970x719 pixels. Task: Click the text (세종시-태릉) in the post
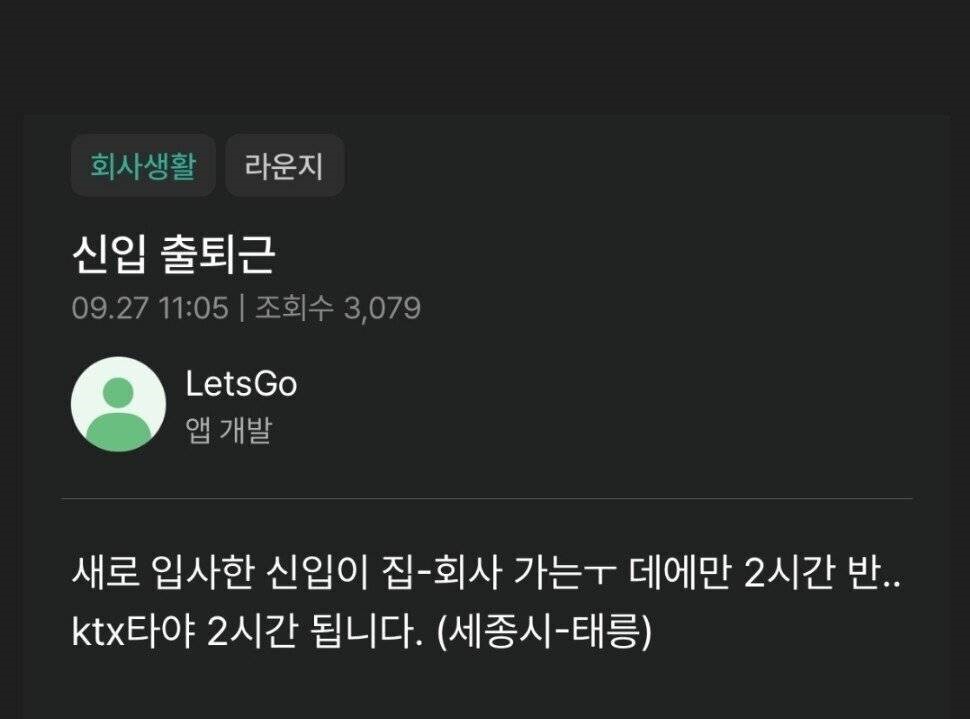(x=544, y=632)
